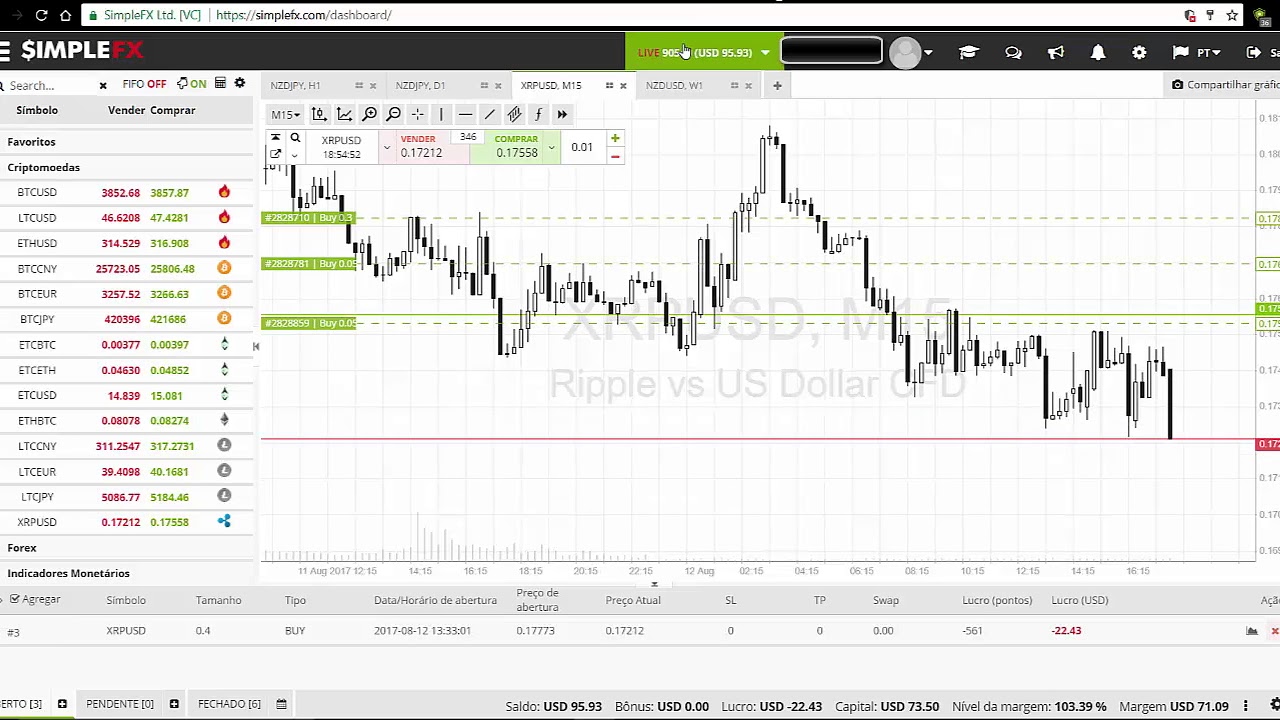Open the notifications bell
The width and height of the screenshot is (1280, 720).
(1098, 52)
